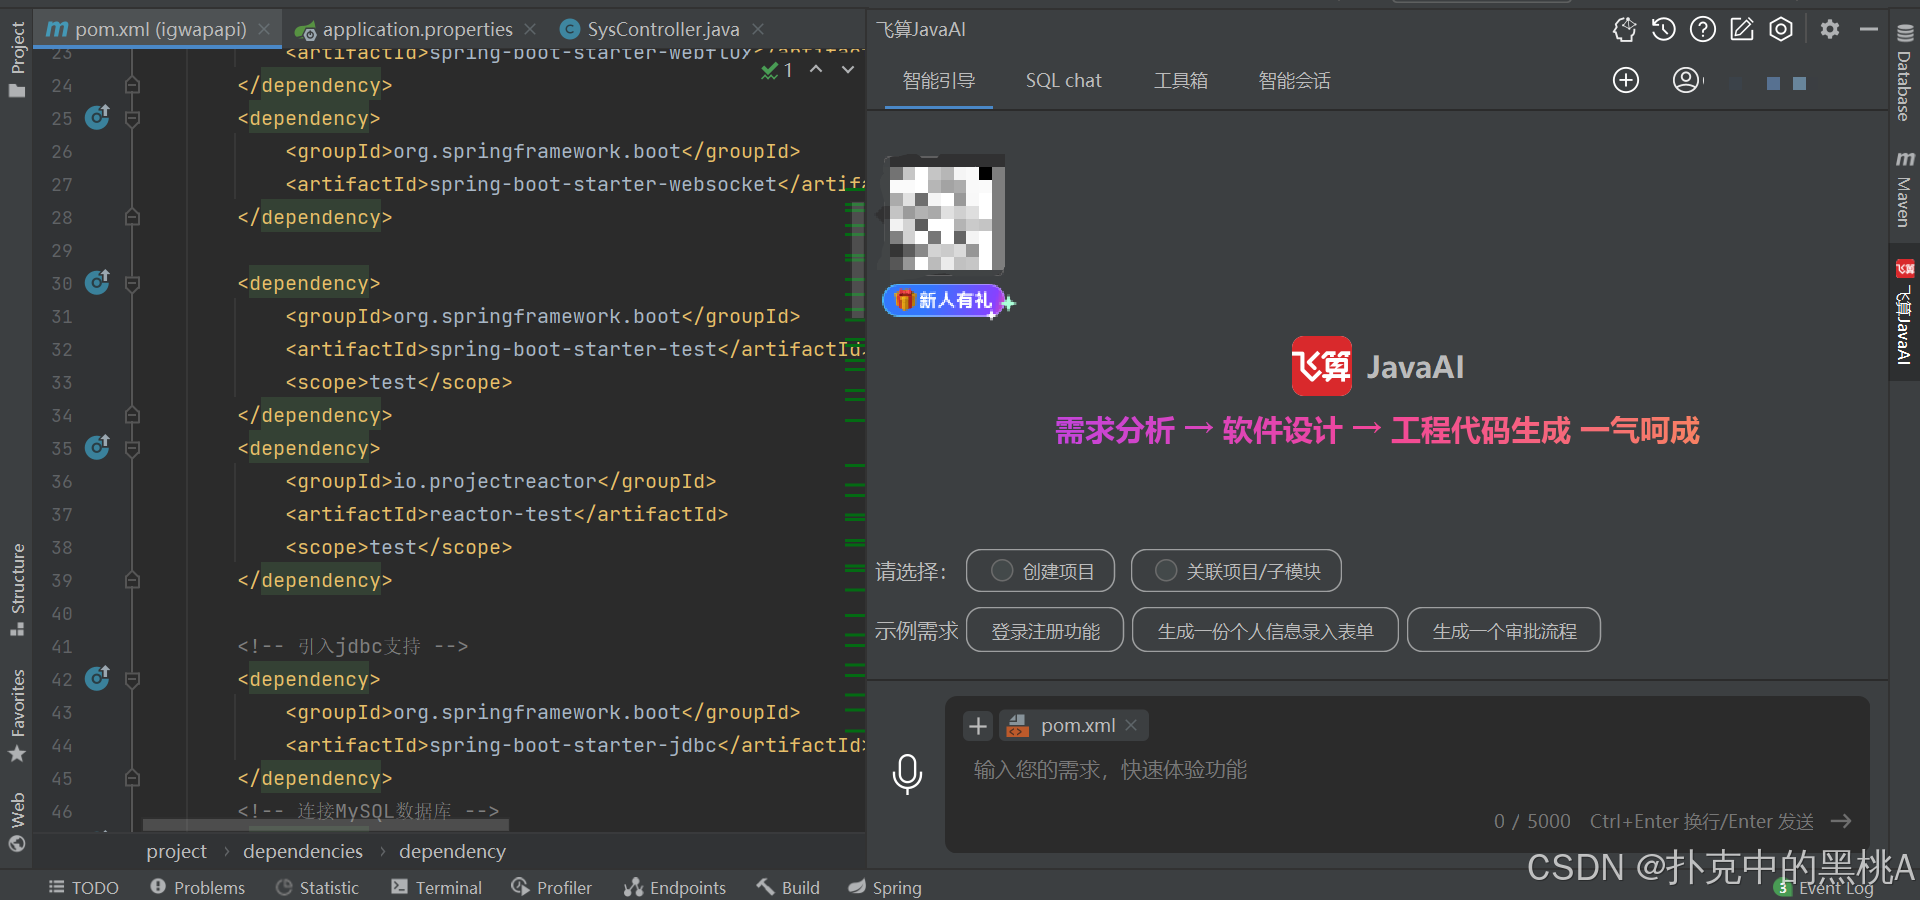Click the pixelated QR code thumbnail
1920x900 pixels.
946,214
